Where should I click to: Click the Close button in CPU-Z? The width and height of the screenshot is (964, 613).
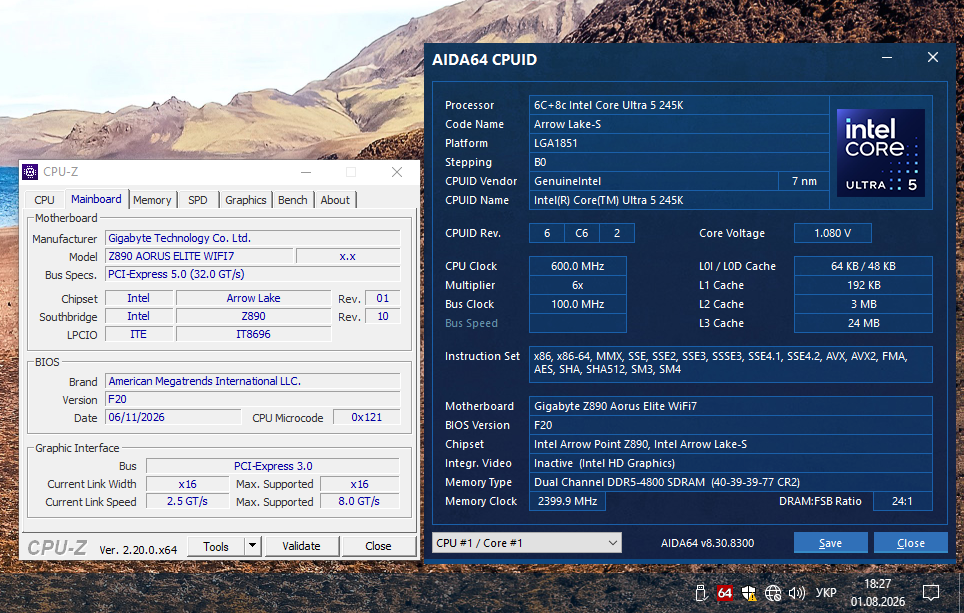[x=378, y=546]
